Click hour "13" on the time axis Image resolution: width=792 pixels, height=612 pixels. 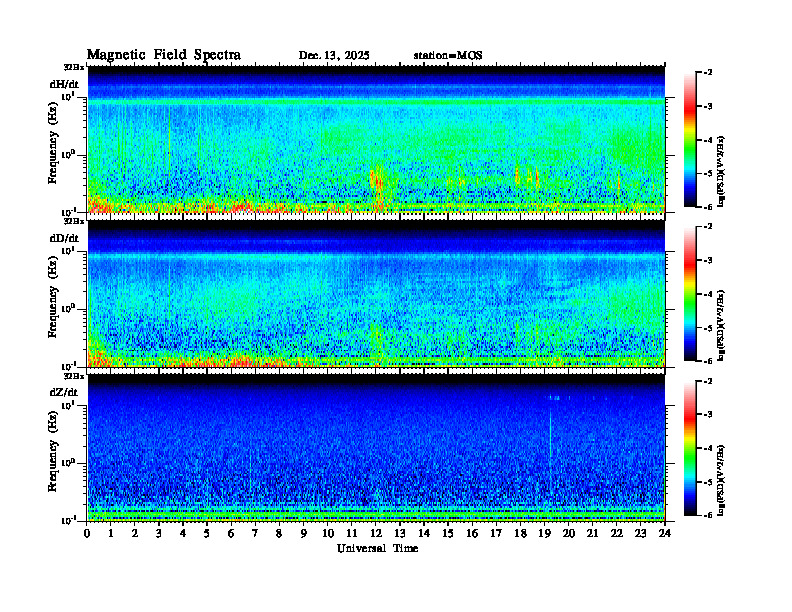tap(400, 533)
